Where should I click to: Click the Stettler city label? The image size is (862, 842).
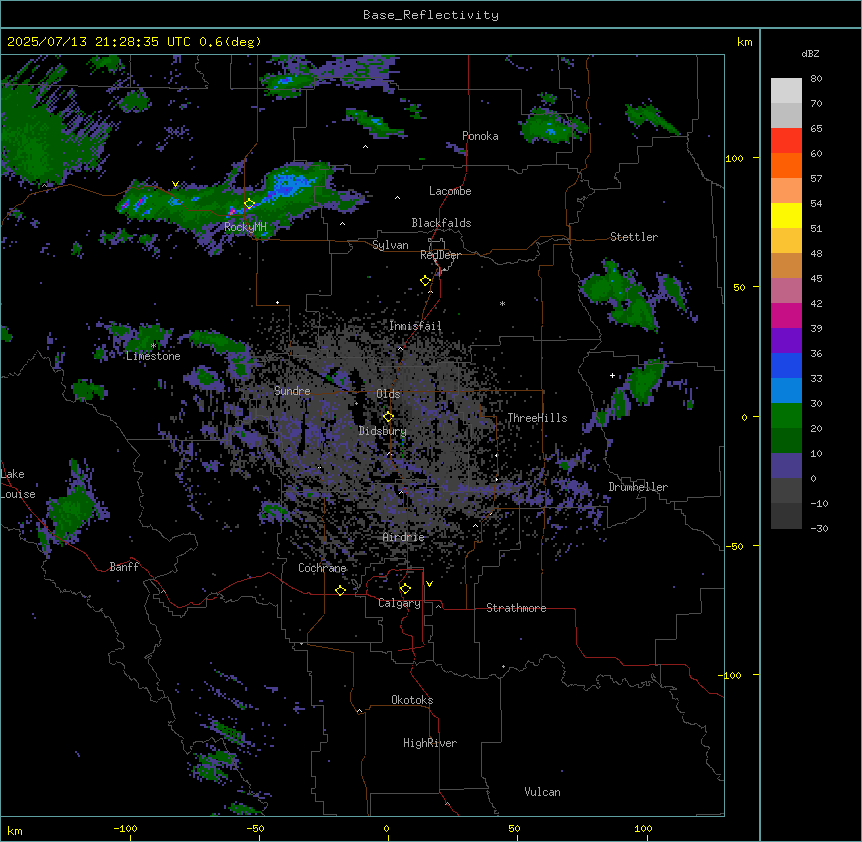coord(634,237)
